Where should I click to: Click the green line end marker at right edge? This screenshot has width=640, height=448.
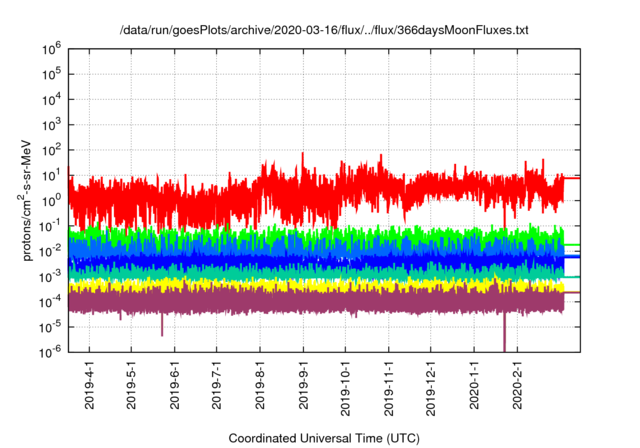coord(572,245)
